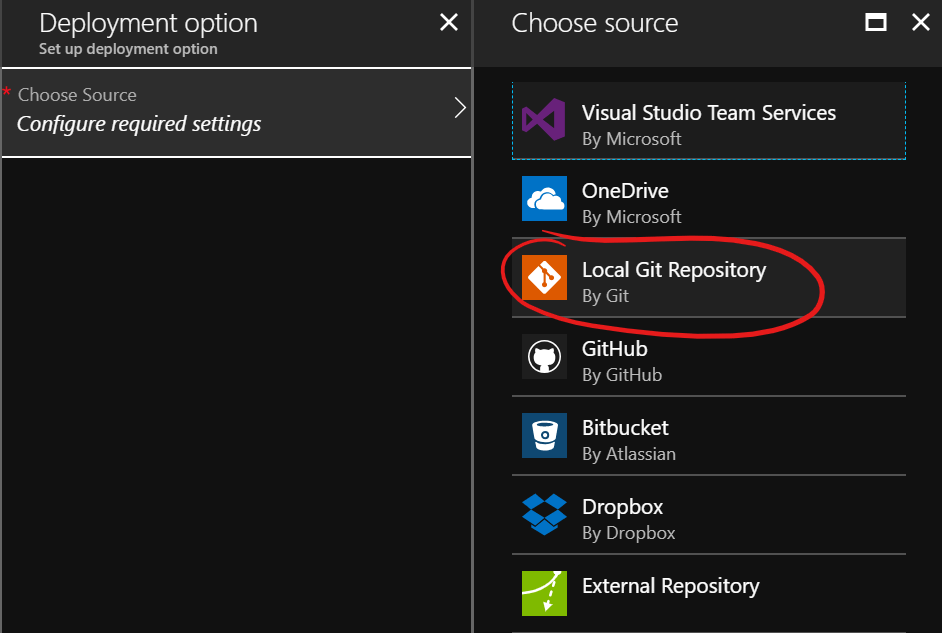Close the Deployment option blade
Image resolution: width=942 pixels, height=633 pixels.
coord(449,22)
